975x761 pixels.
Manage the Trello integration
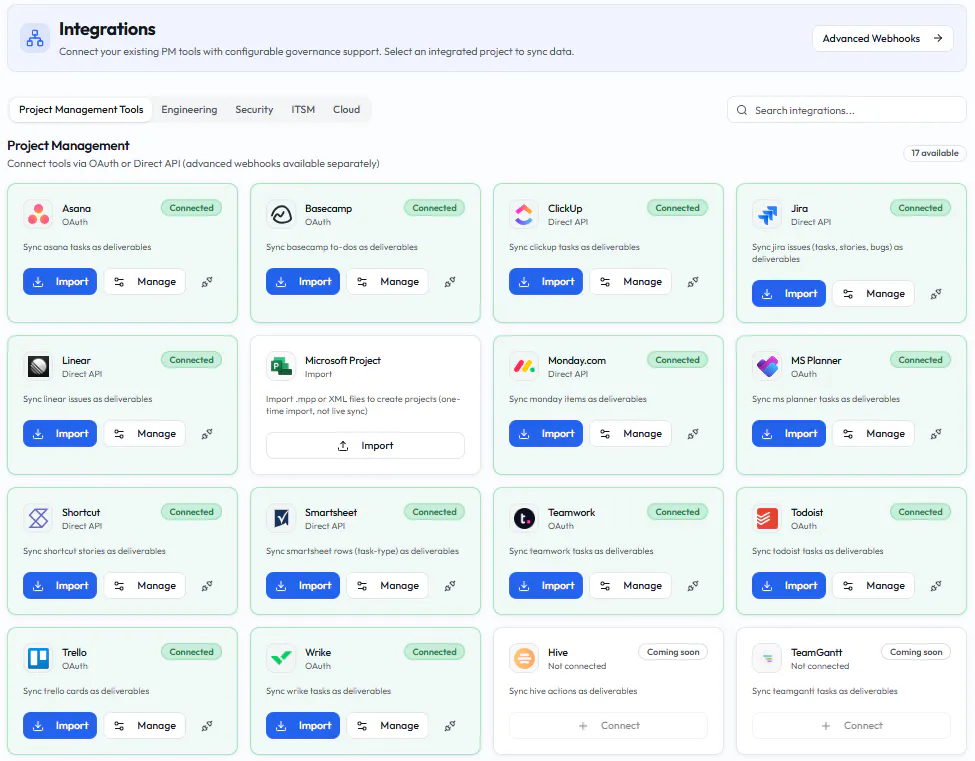click(x=144, y=725)
